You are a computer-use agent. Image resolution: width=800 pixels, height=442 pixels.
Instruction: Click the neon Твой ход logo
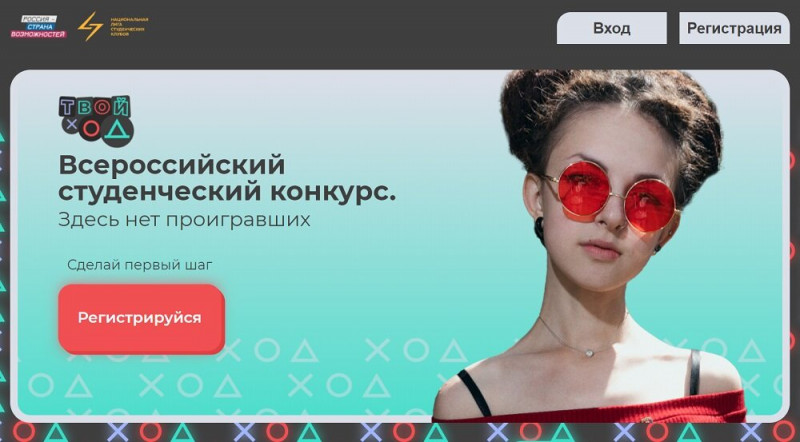[x=96, y=121]
